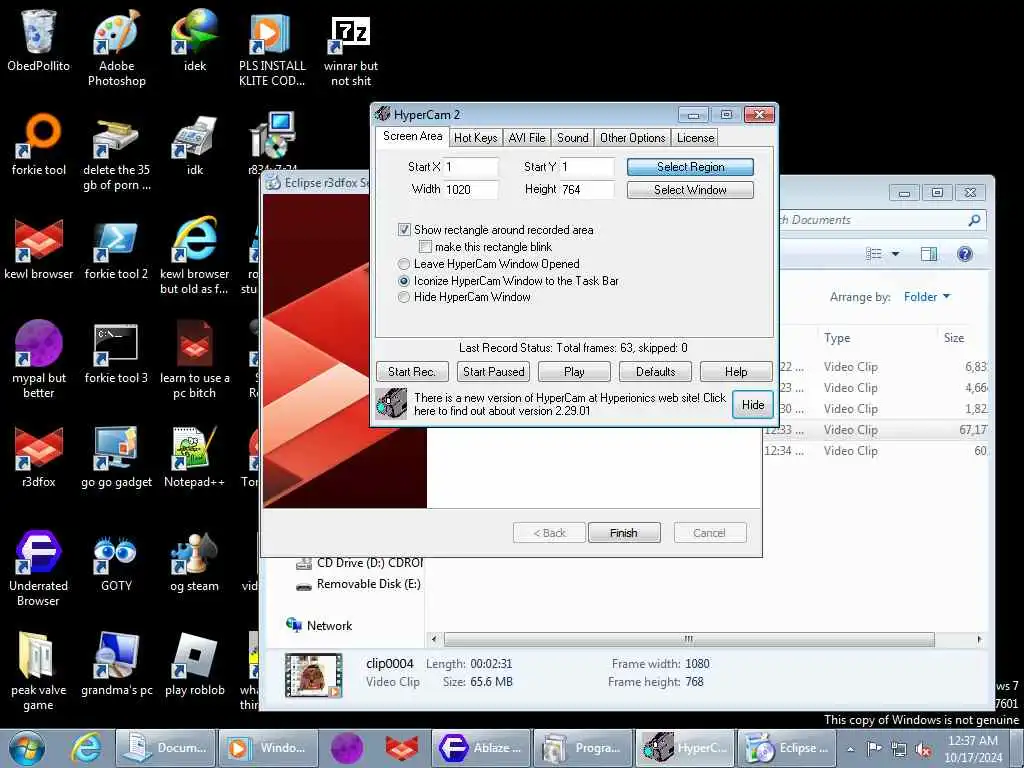1024x768 pixels.
Task: Select the Underrated Browser desktop icon
Action: pos(39,568)
